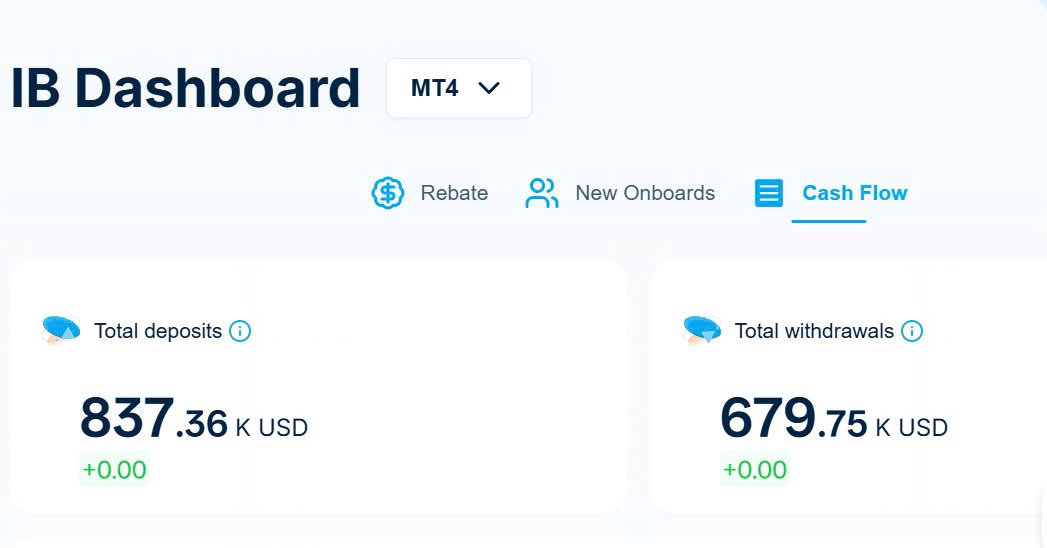This screenshot has width=1047, height=548.
Task: Click the Cash Flow list icon
Action: tap(768, 193)
